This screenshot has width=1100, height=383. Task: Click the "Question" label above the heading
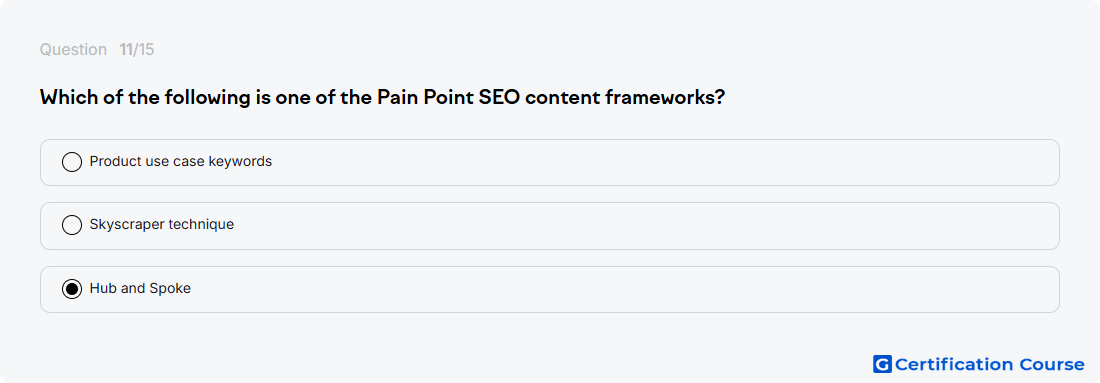point(74,50)
